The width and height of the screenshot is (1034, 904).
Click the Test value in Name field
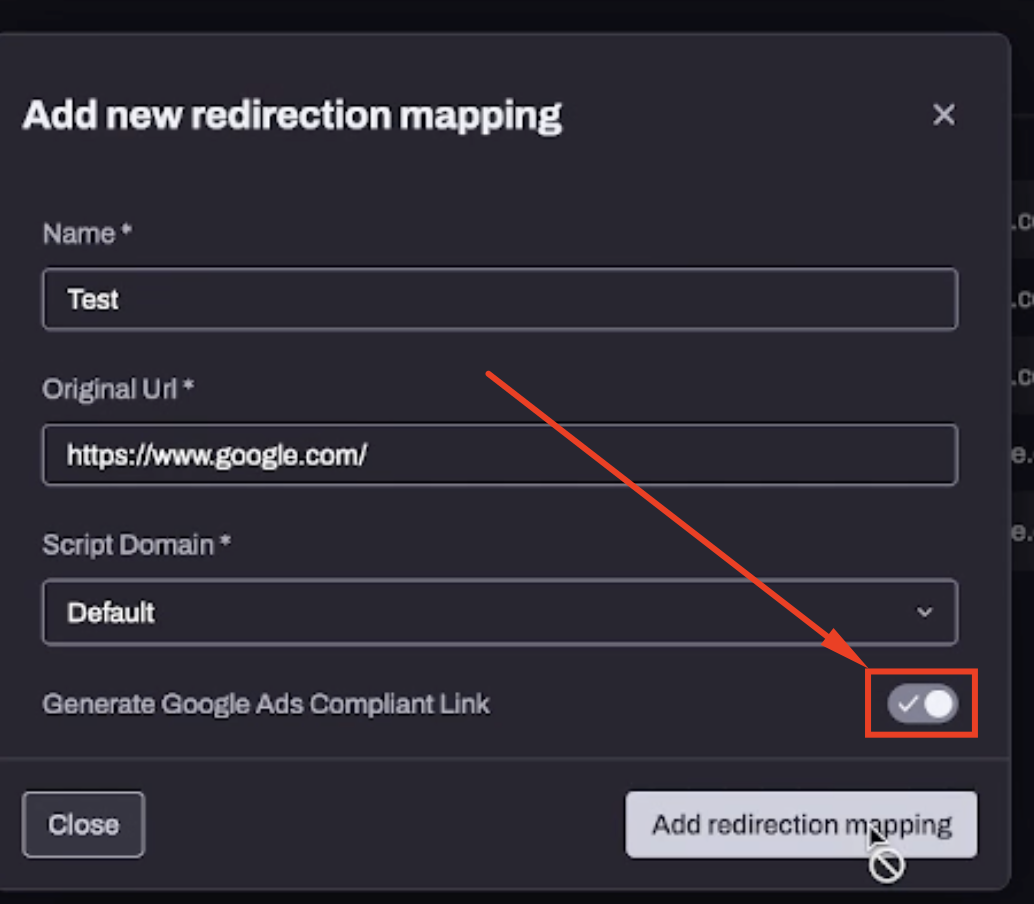(x=93, y=299)
